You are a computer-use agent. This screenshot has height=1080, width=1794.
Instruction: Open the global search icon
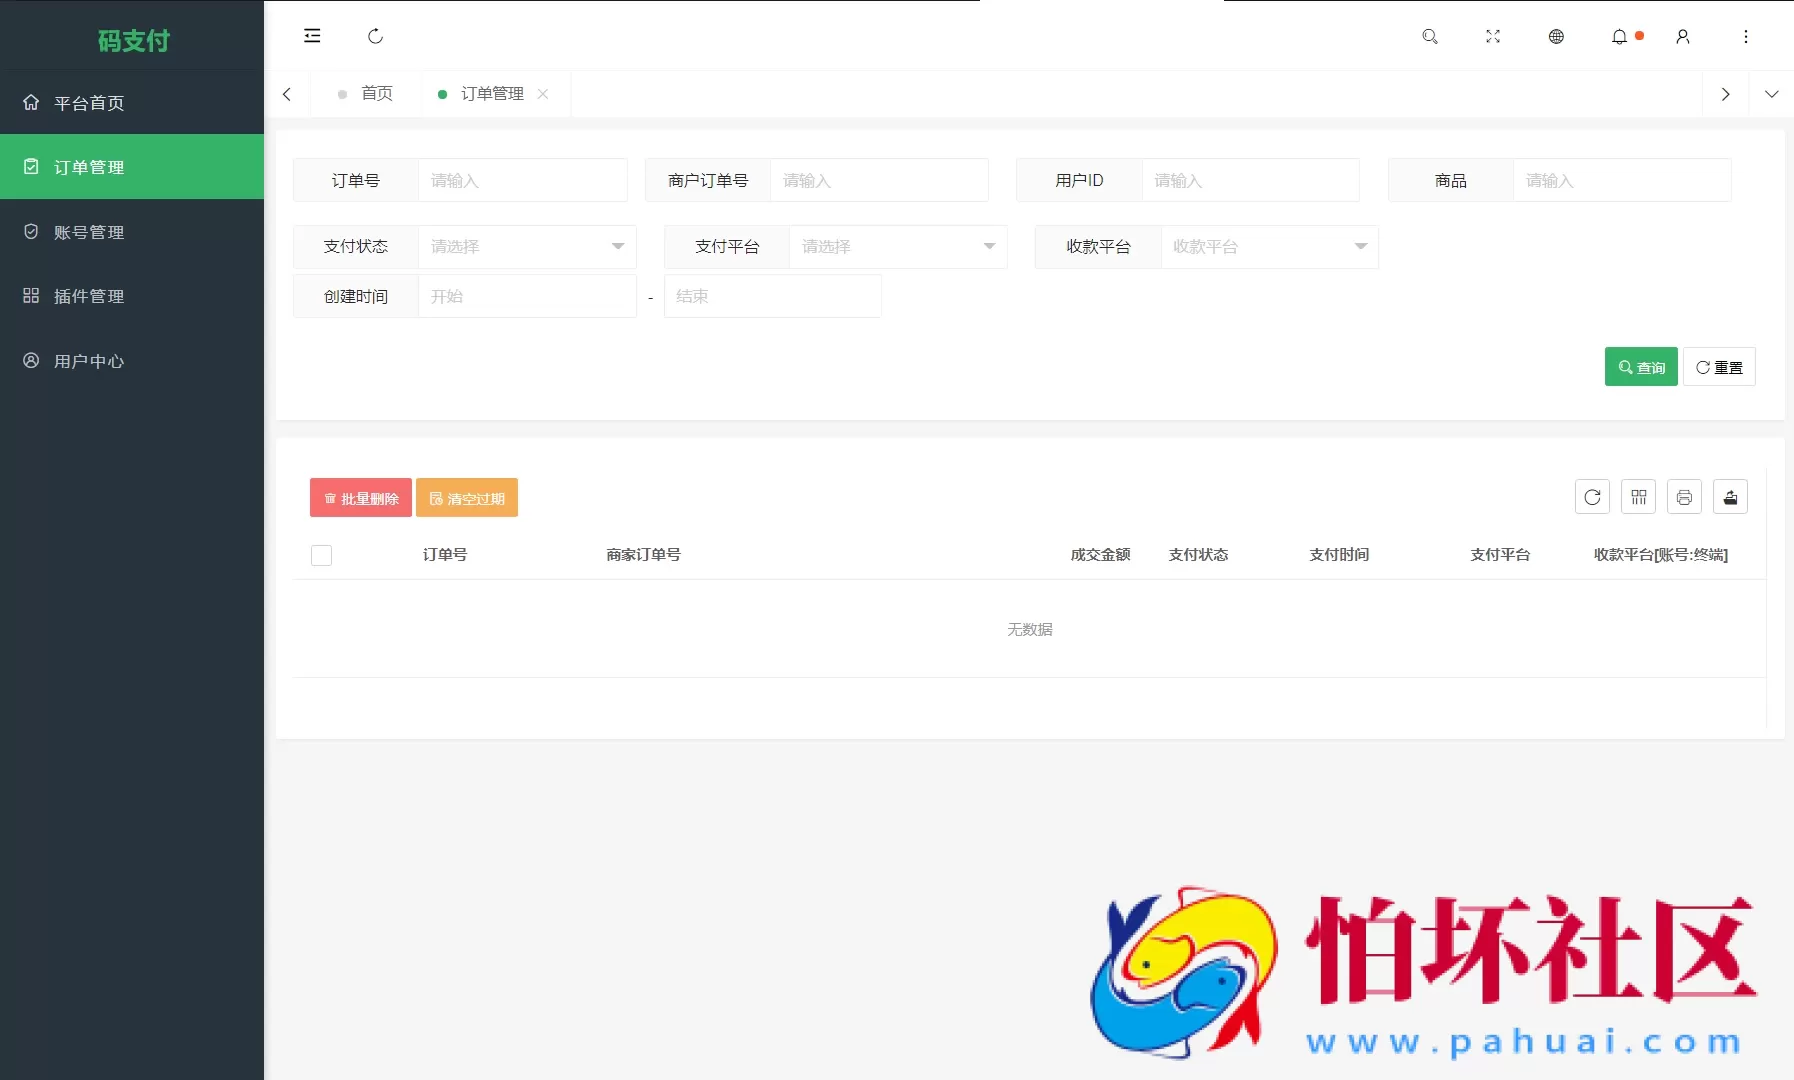point(1429,36)
